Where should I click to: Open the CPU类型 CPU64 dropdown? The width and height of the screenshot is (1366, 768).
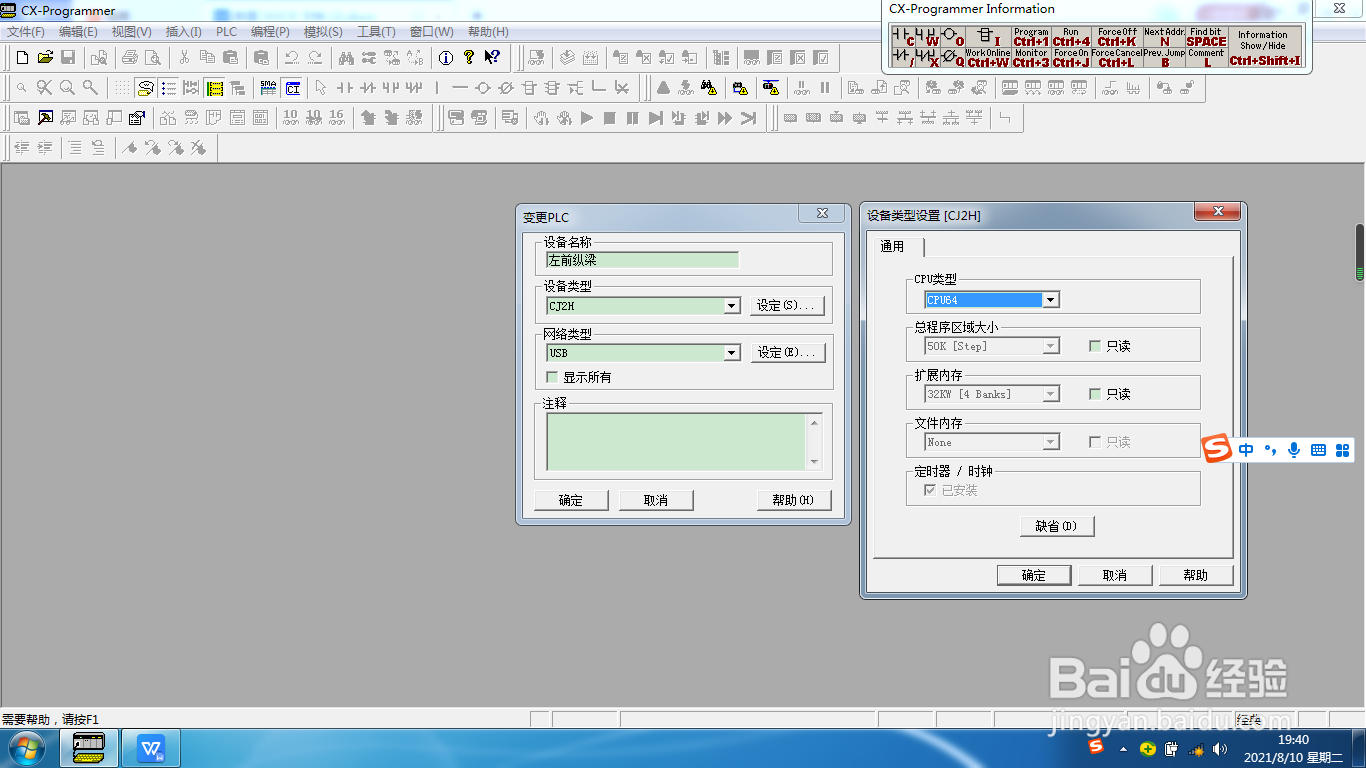pos(1050,300)
